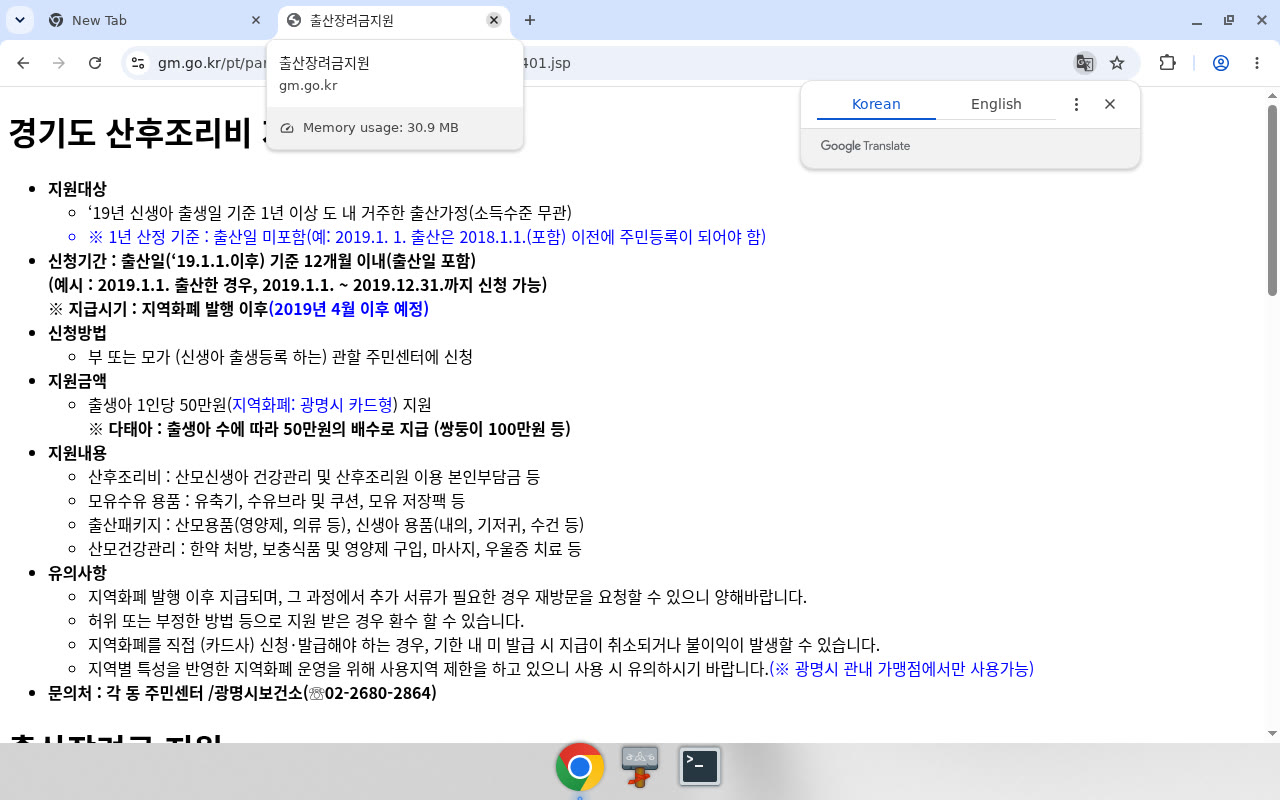Open a new tab with plus button

pos(530,20)
